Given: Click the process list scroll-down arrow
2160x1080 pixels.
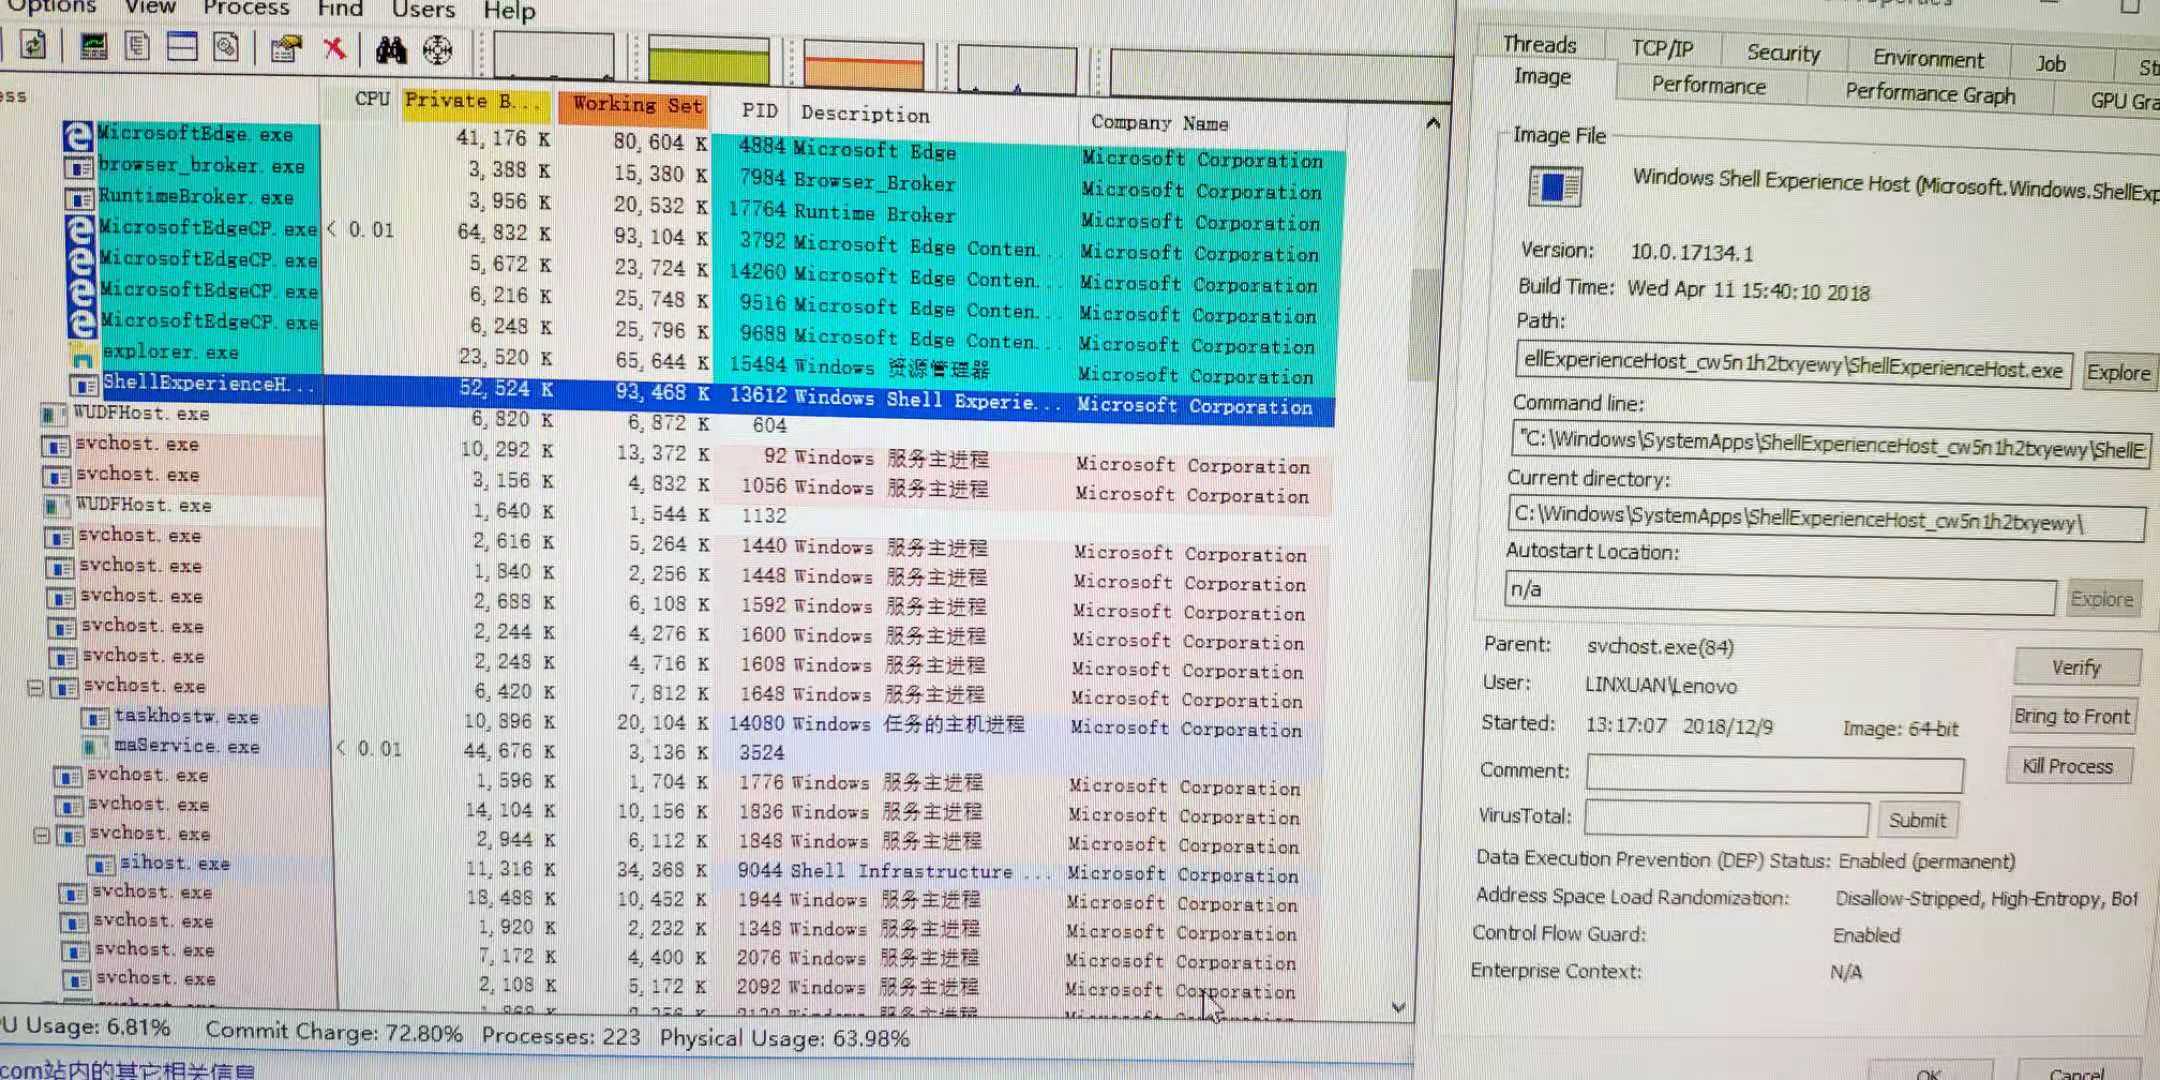Looking at the screenshot, I should tap(1398, 1007).
